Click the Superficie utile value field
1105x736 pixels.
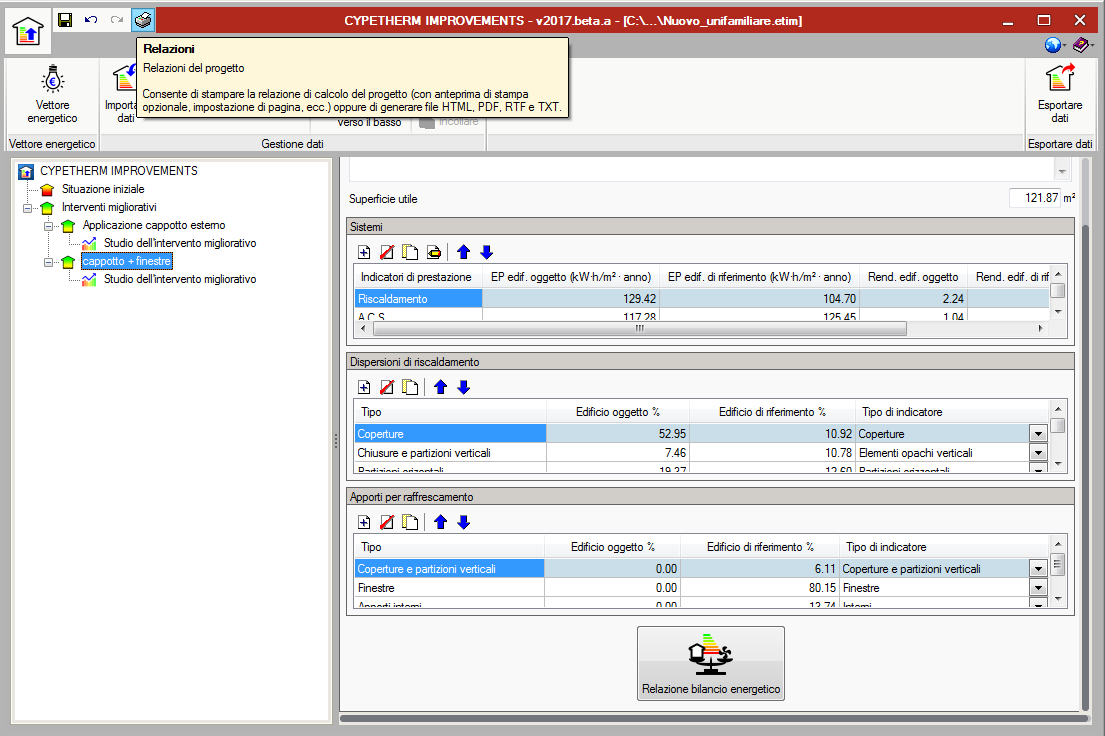tap(1035, 198)
